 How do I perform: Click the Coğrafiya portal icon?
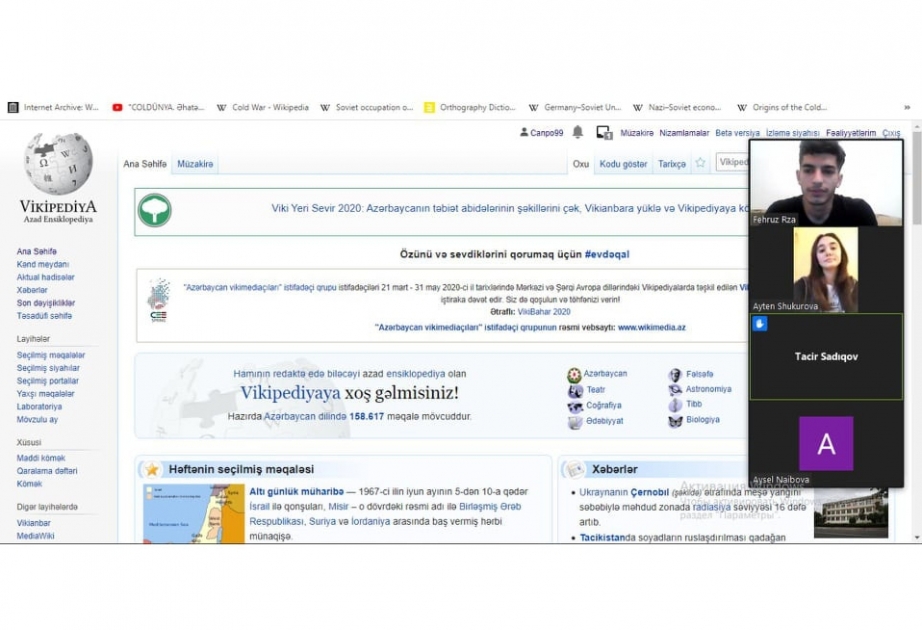pos(574,406)
